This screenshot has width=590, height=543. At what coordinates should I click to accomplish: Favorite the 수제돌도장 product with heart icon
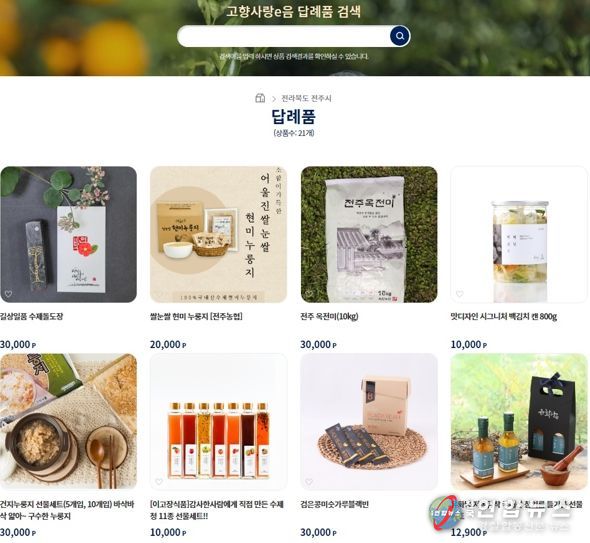point(8,294)
